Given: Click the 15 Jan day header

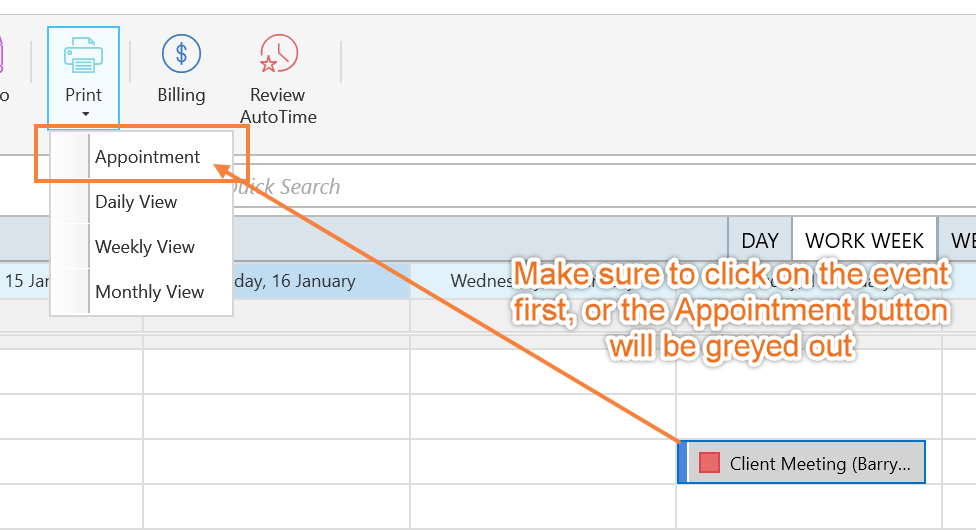Looking at the screenshot, I should click(25, 281).
